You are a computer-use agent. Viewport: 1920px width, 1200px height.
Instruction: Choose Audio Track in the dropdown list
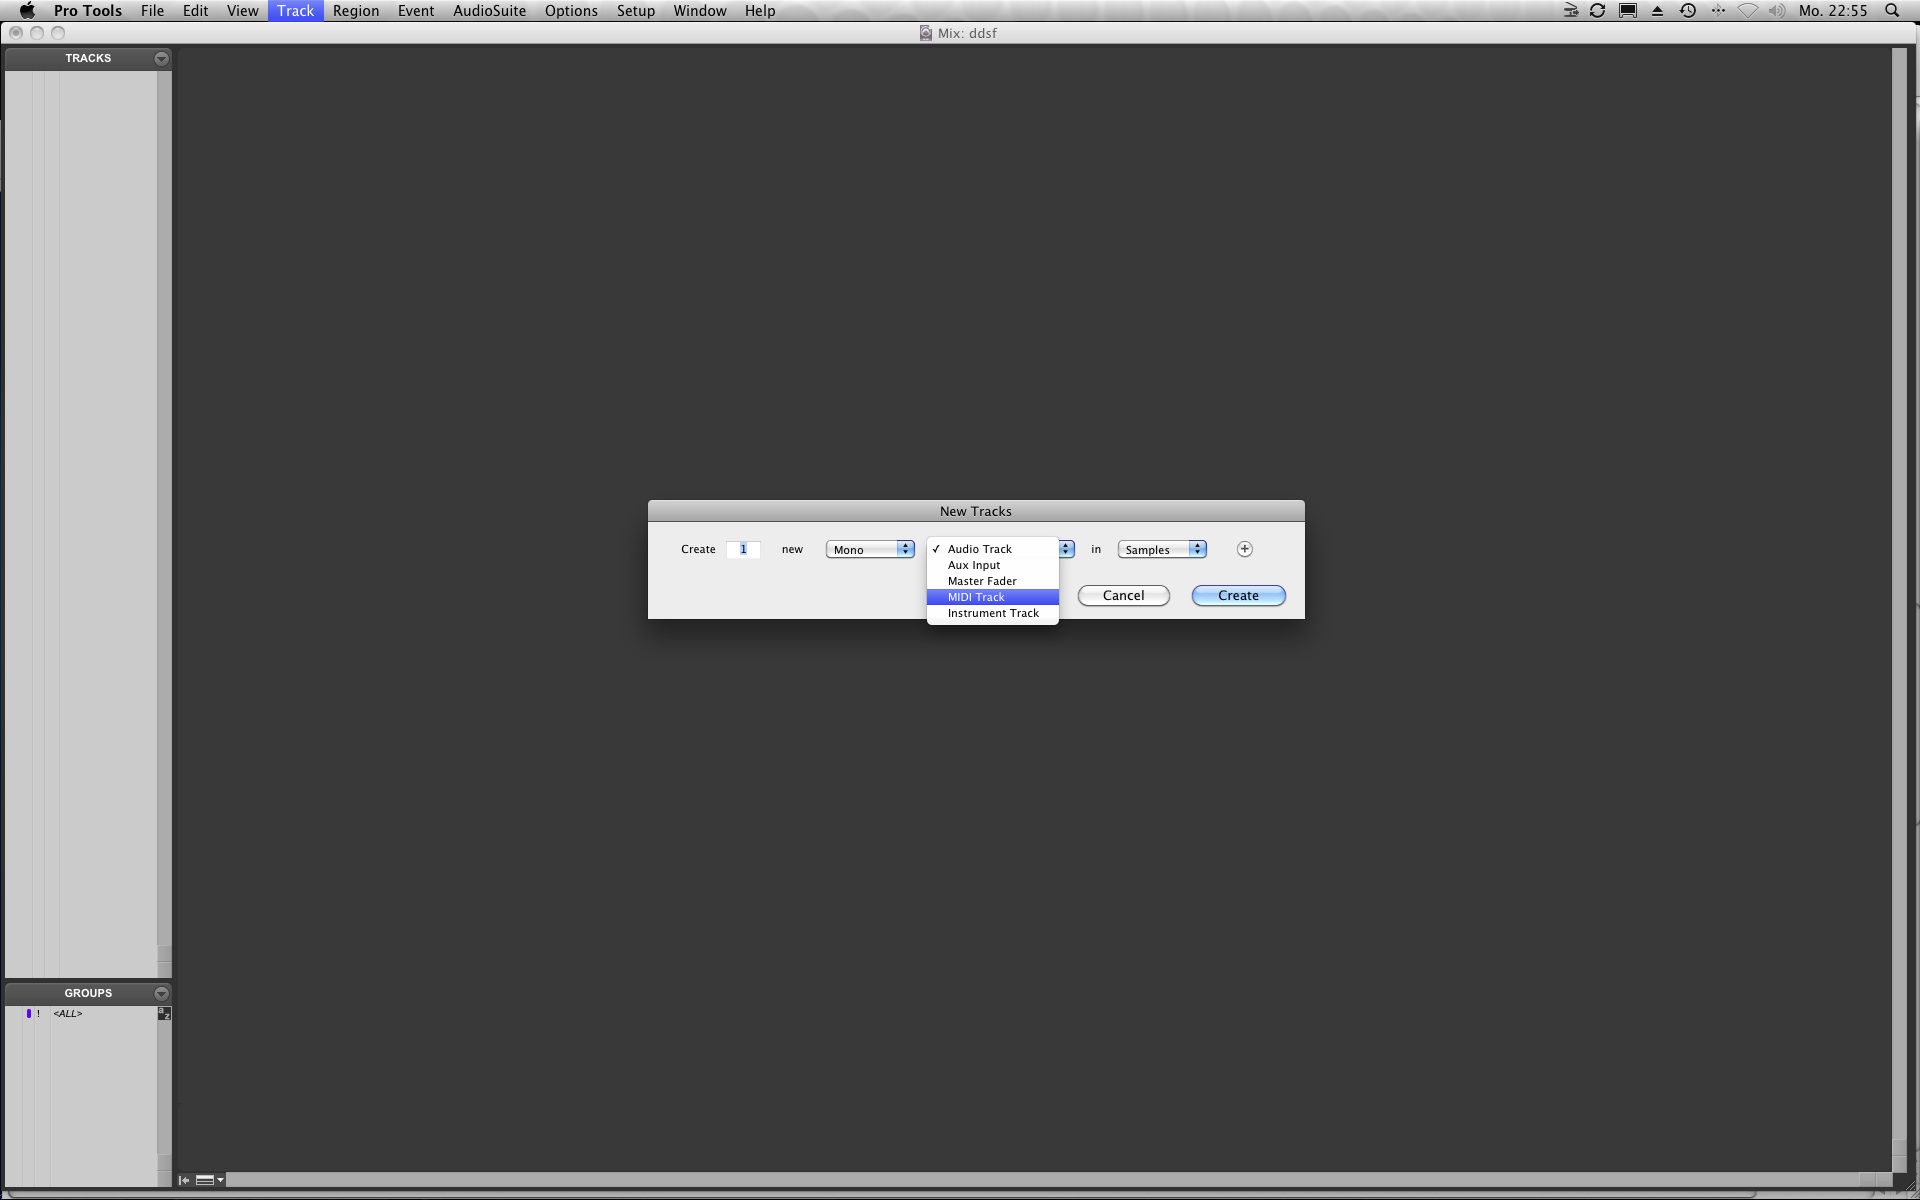coord(992,549)
